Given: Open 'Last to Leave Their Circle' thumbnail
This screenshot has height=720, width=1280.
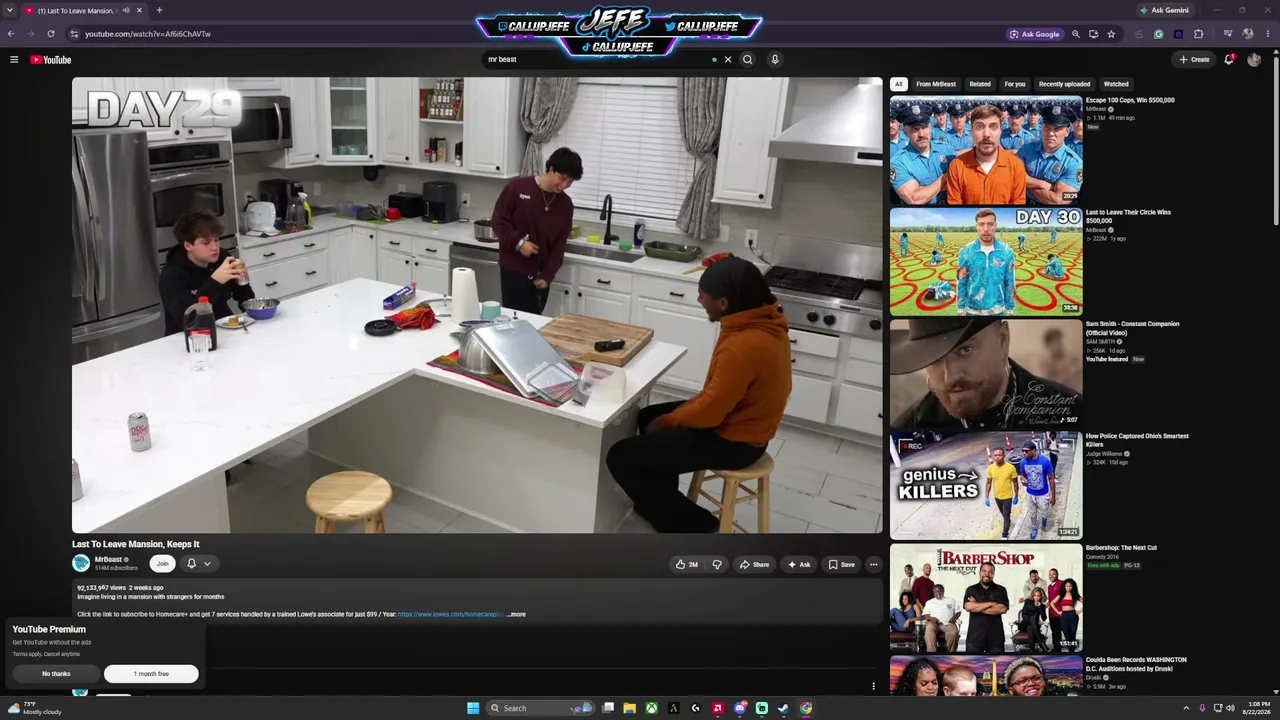Looking at the screenshot, I should click(x=986, y=262).
